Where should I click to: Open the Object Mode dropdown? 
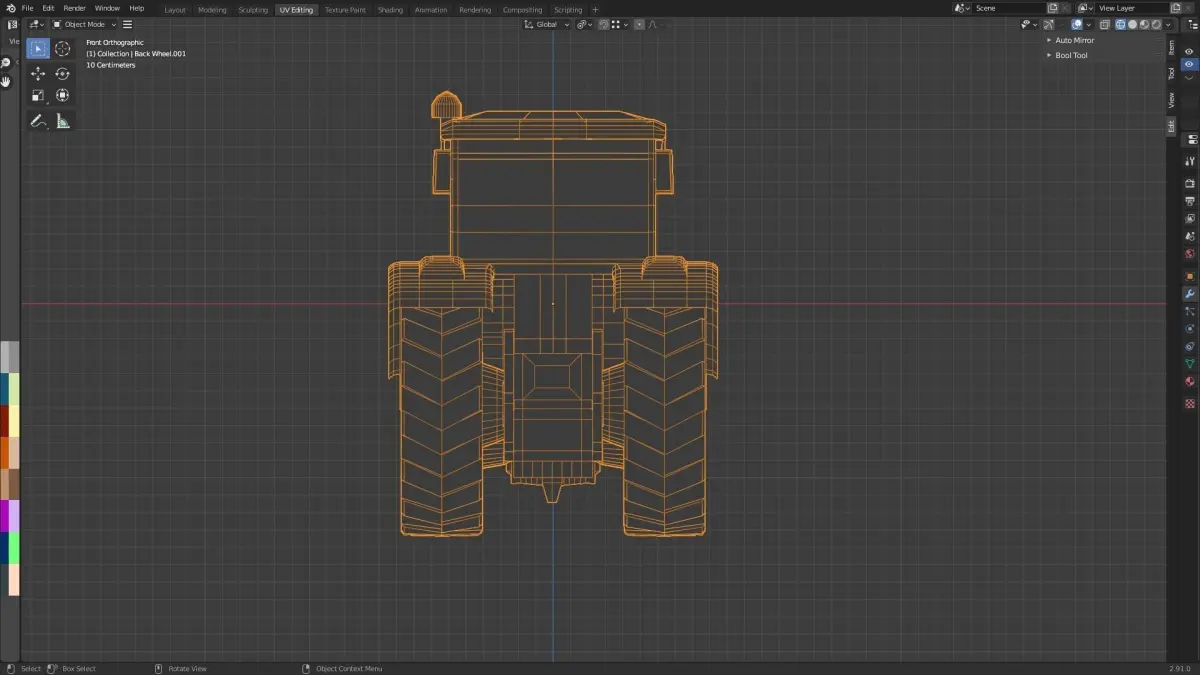click(x=84, y=24)
